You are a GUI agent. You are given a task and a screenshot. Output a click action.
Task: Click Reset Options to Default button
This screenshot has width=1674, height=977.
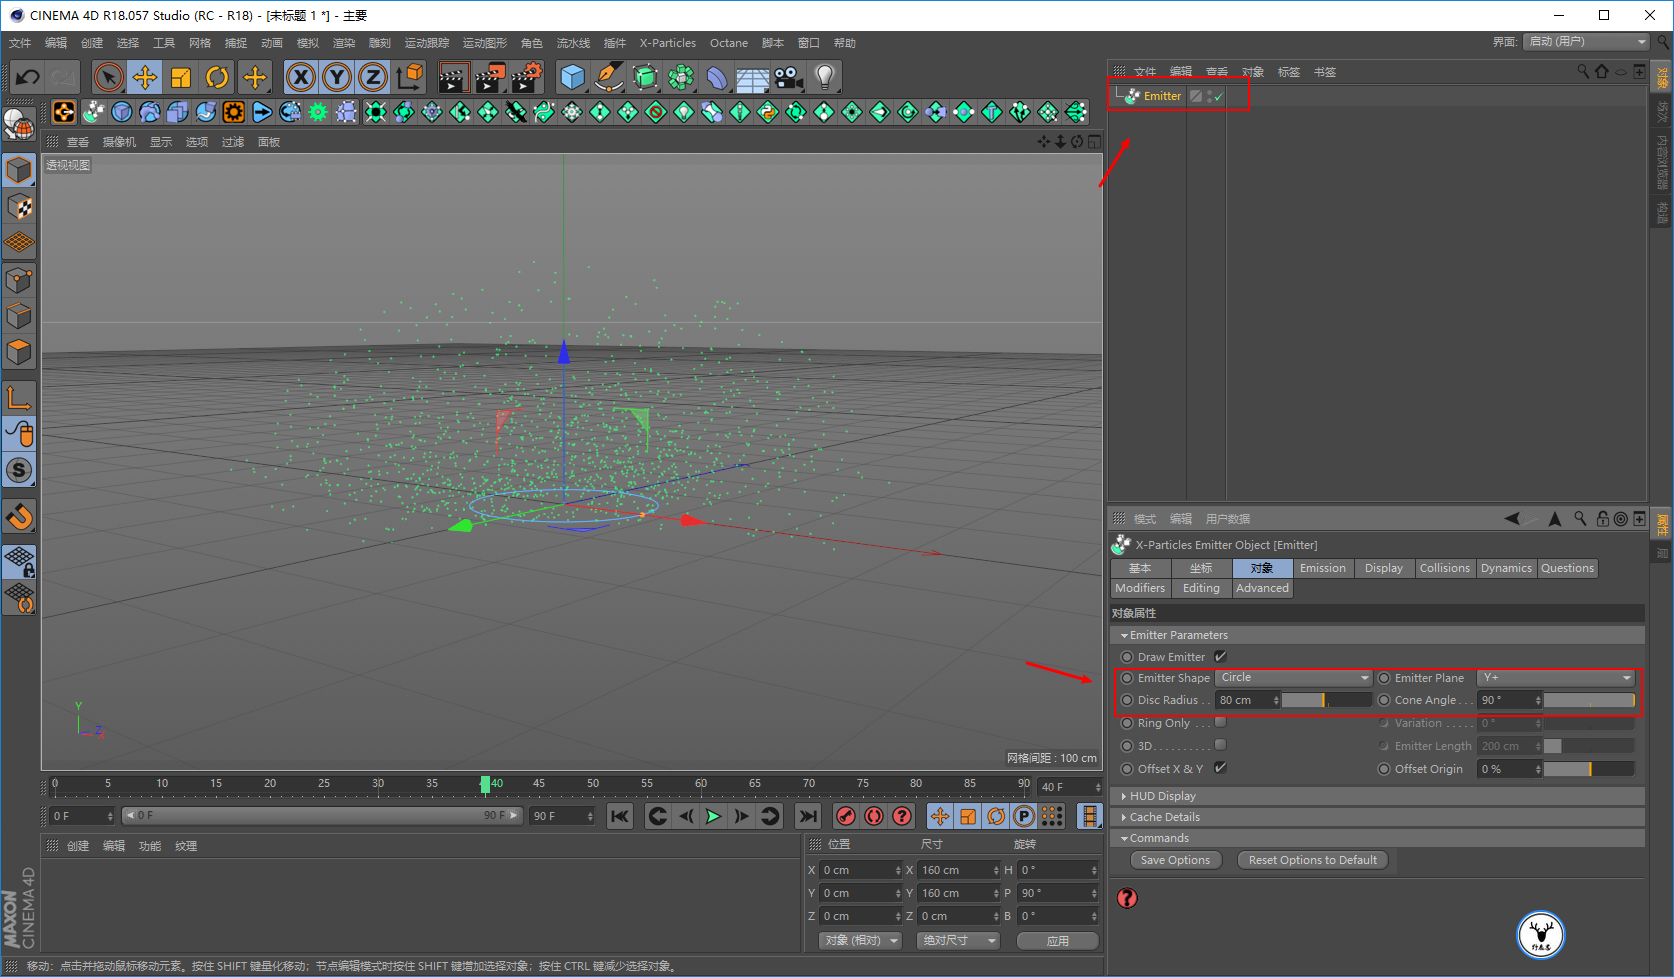[x=1313, y=860]
